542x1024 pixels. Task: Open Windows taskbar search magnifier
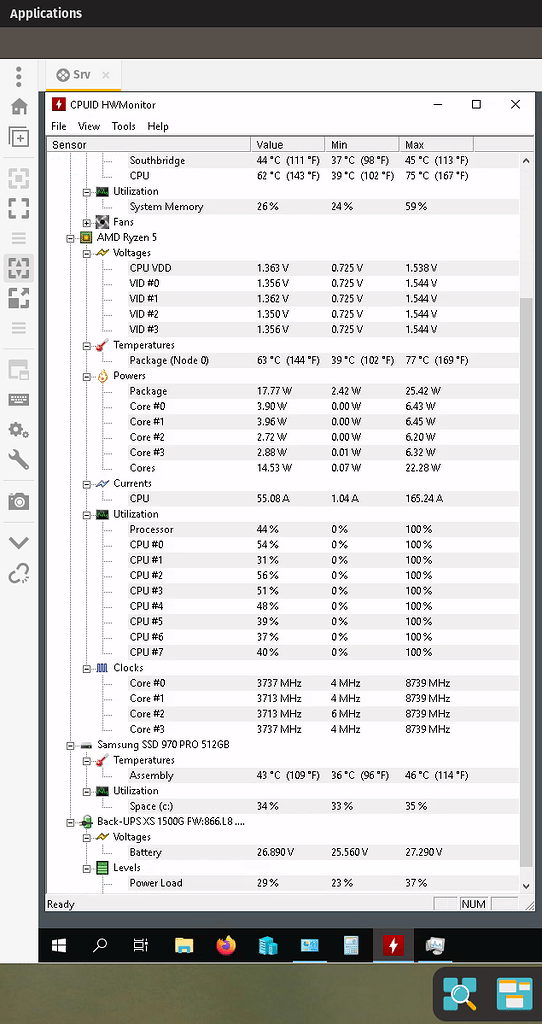point(100,945)
